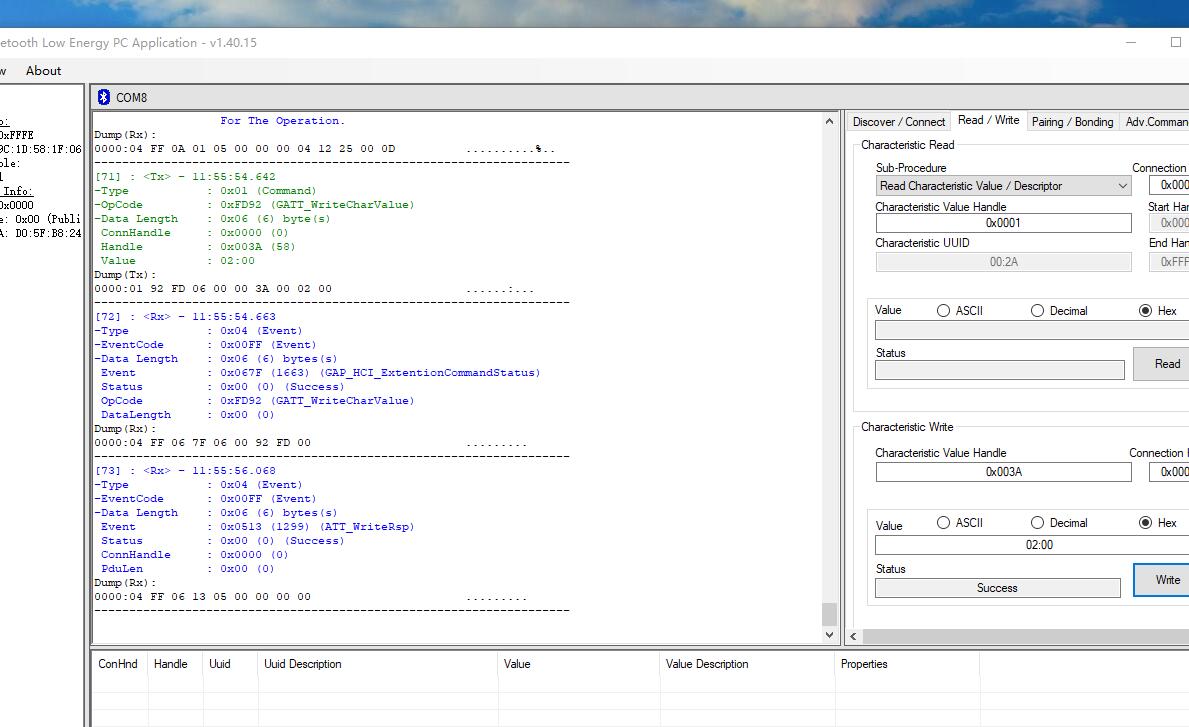Image resolution: width=1189 pixels, height=727 pixels.
Task: Click the Characteristic Write handle field 0x003A
Action: click(1003, 472)
